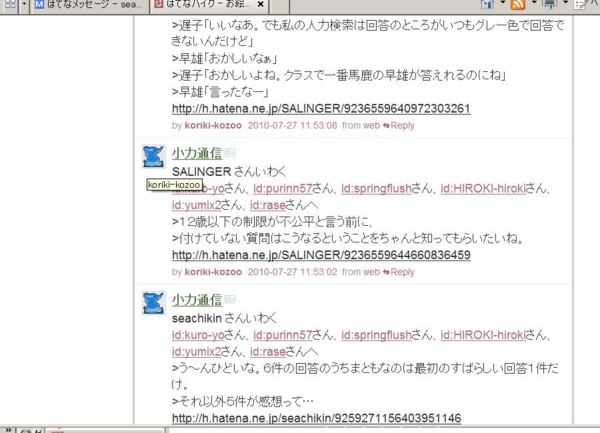Click the small icon beside seachikin post's 小力通信
The height and width of the screenshot is (433, 600).
point(230,299)
